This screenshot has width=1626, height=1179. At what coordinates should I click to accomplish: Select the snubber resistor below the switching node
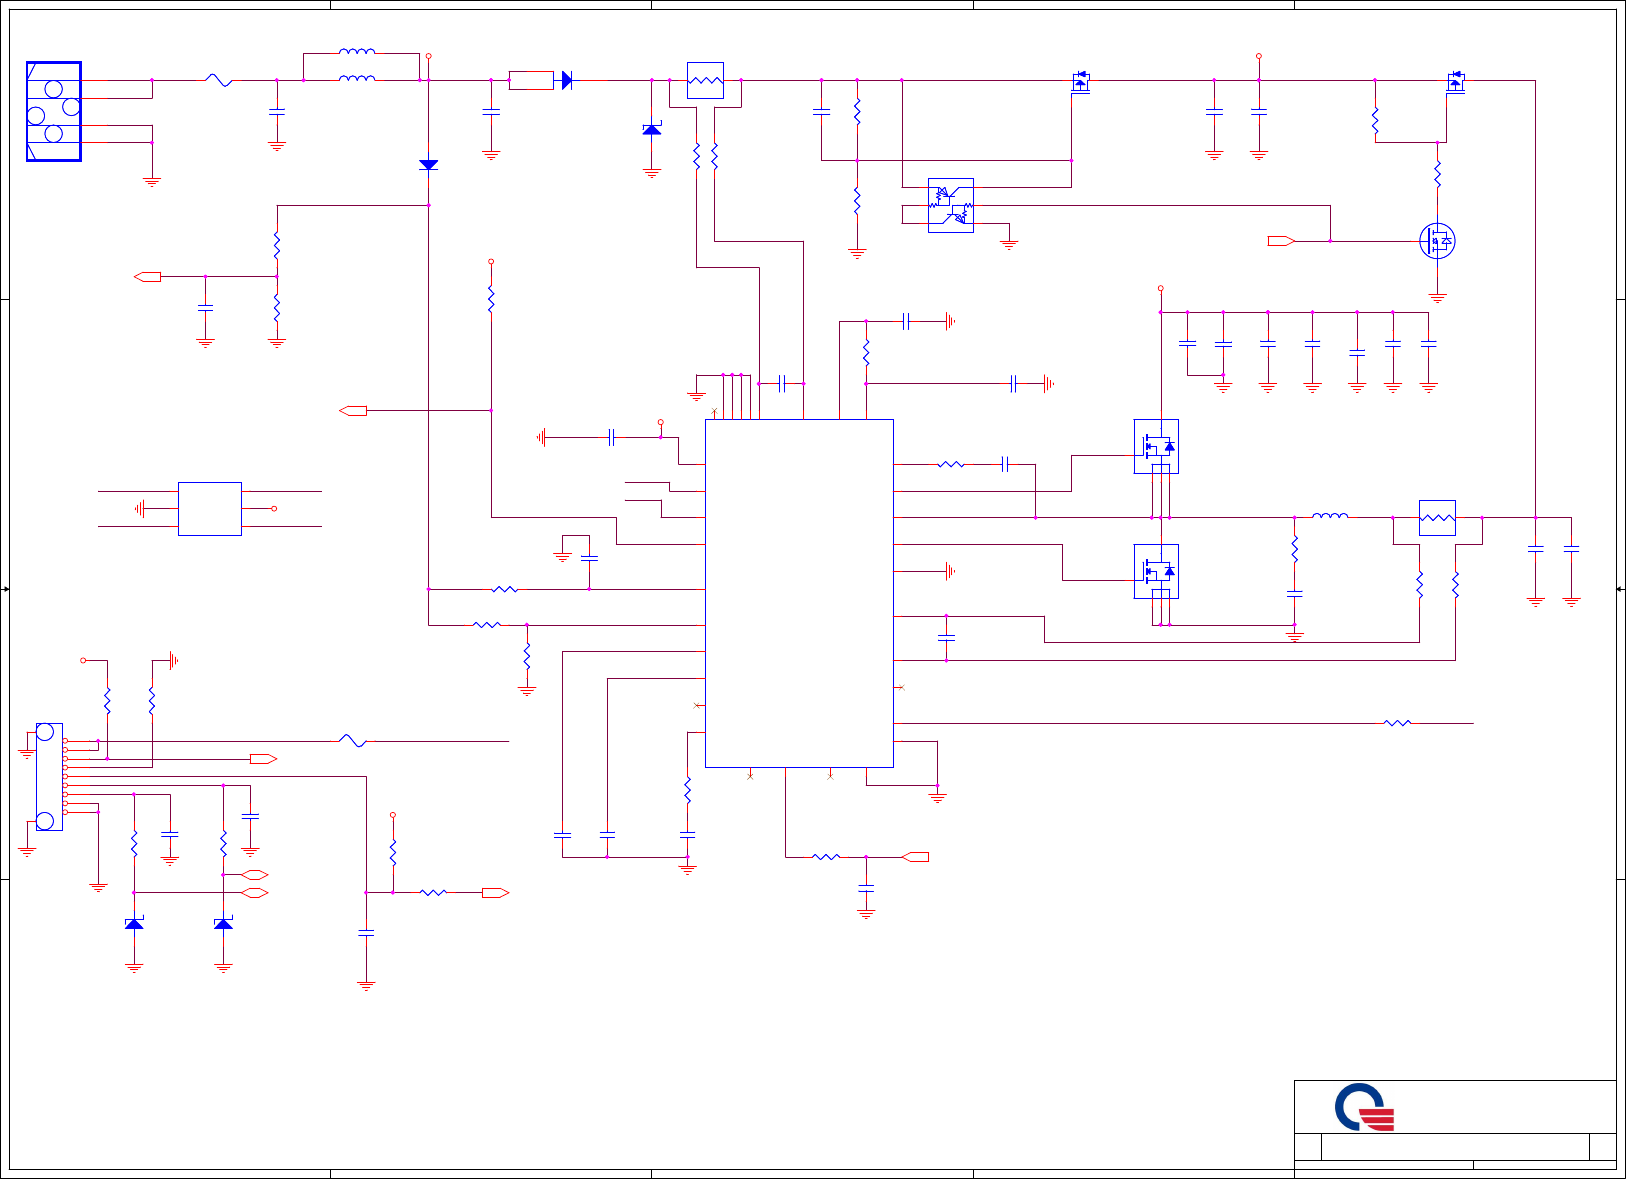pyautogui.click(x=1294, y=549)
